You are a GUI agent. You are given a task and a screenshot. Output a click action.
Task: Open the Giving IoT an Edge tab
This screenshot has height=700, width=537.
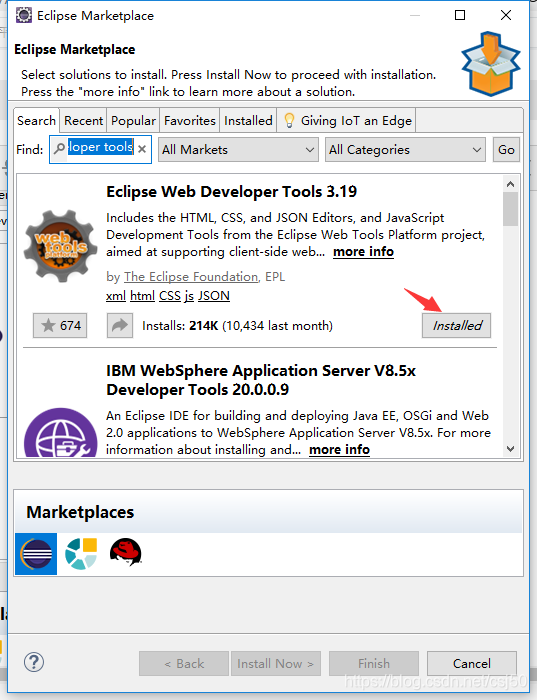coord(347,121)
